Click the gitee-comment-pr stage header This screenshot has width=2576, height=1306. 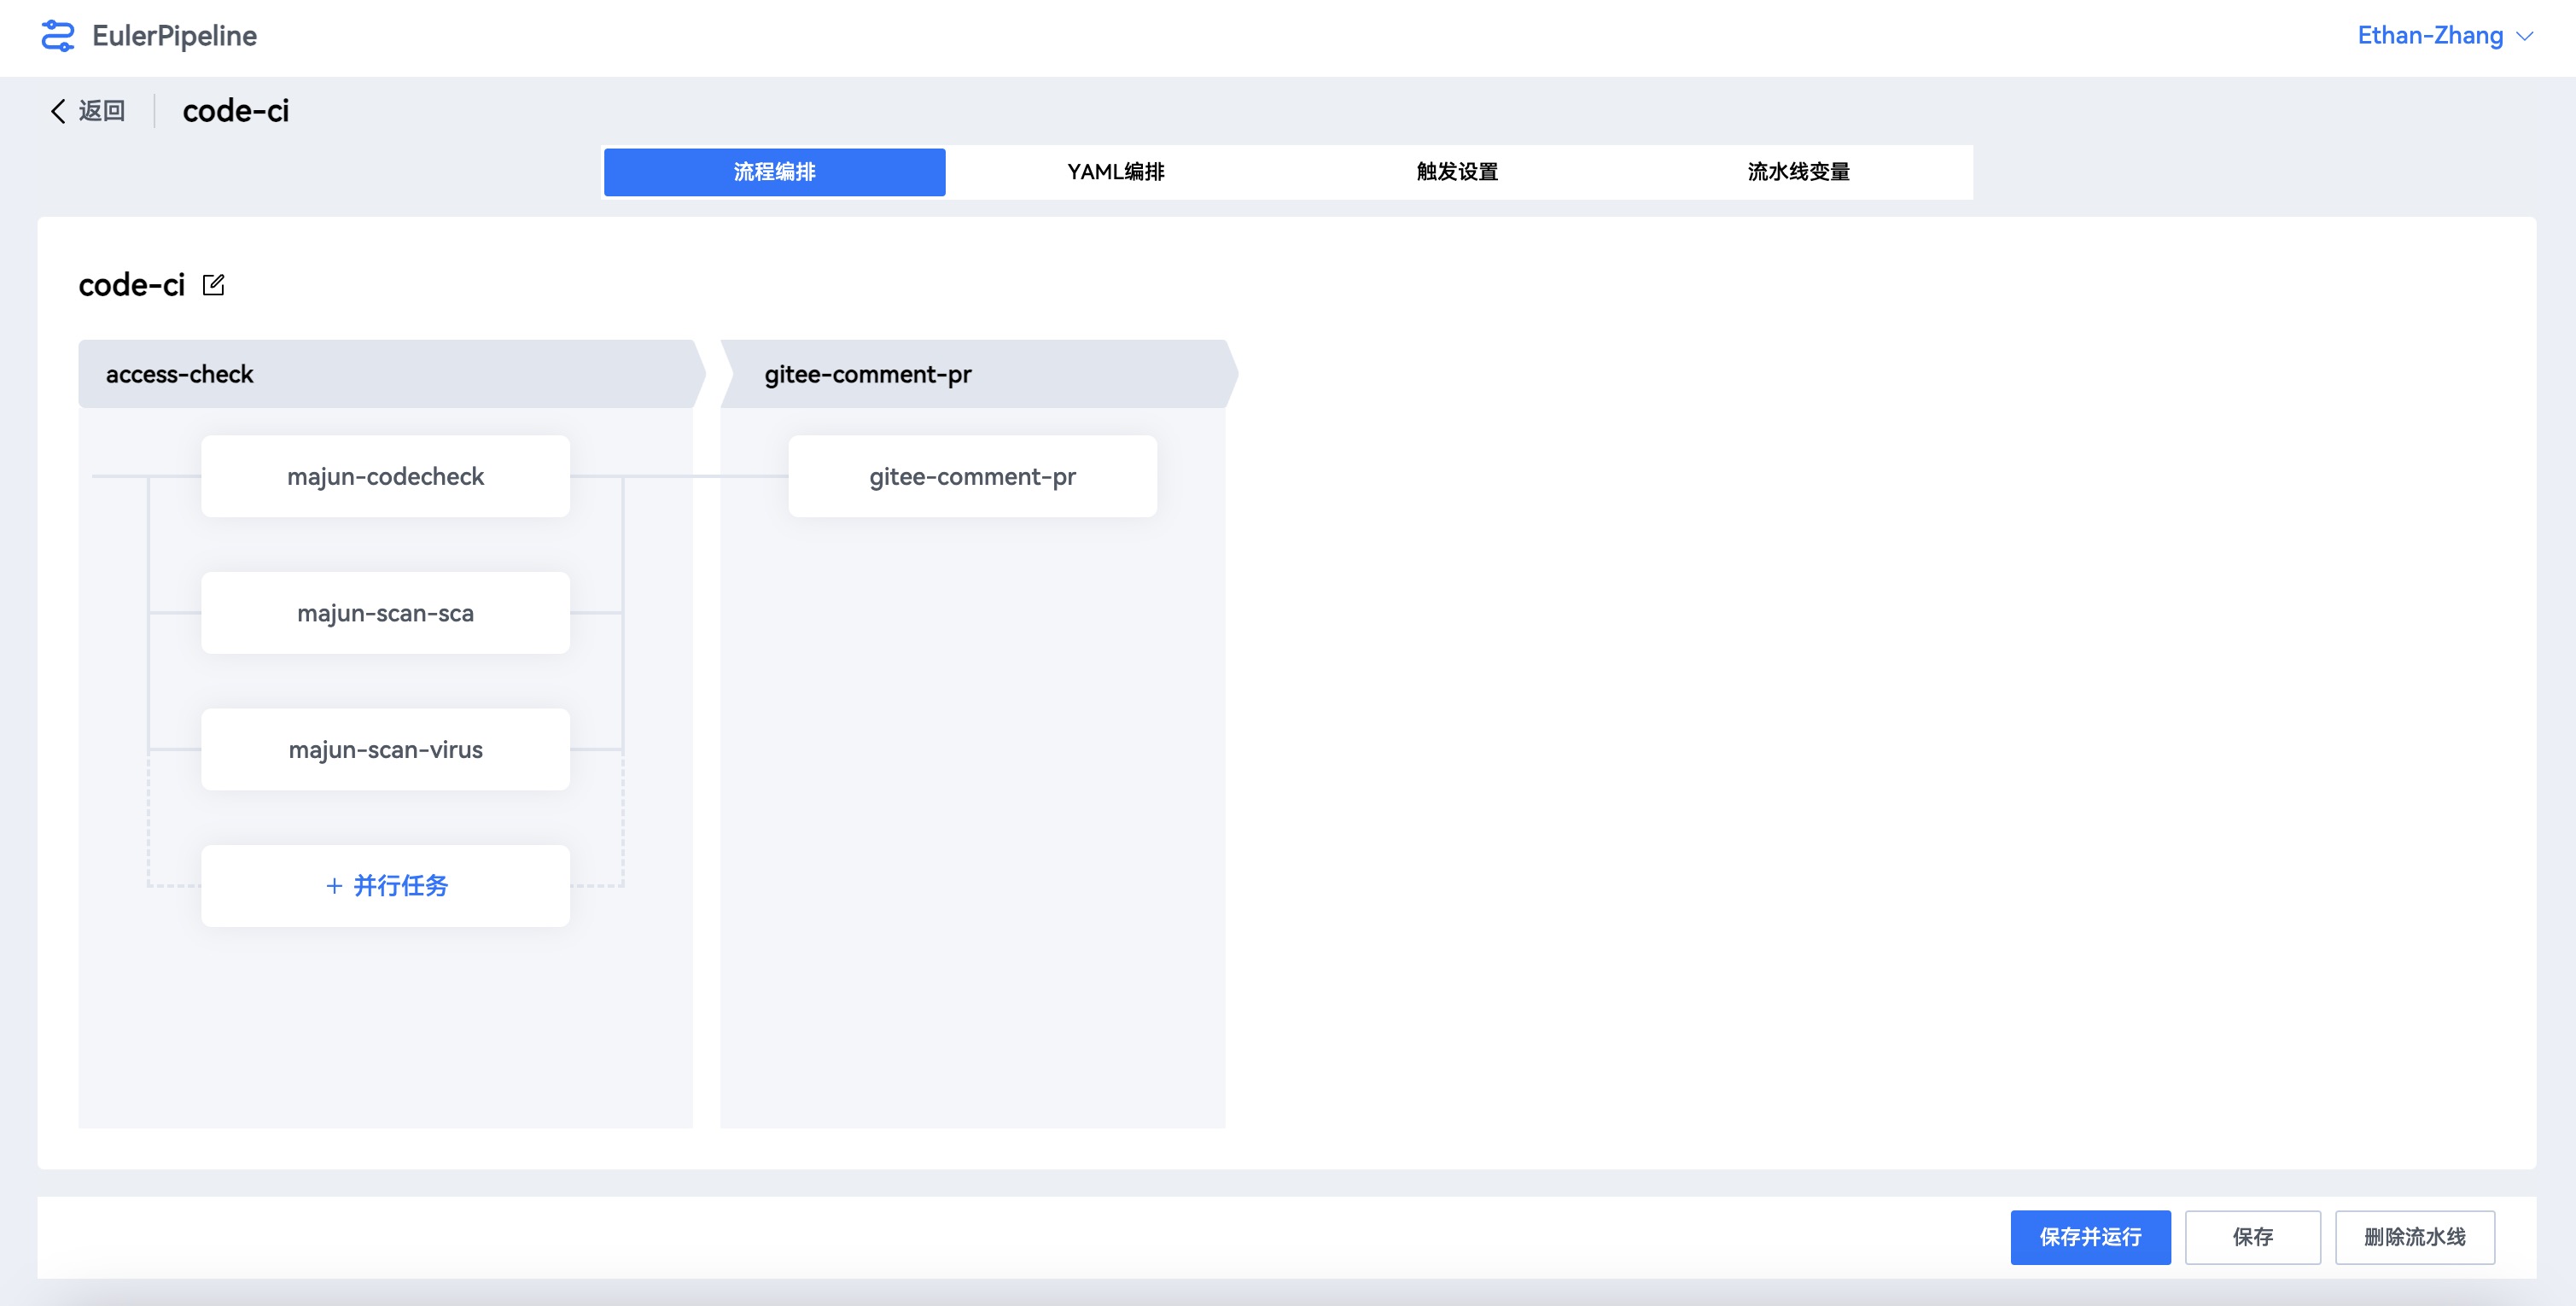[x=972, y=374]
